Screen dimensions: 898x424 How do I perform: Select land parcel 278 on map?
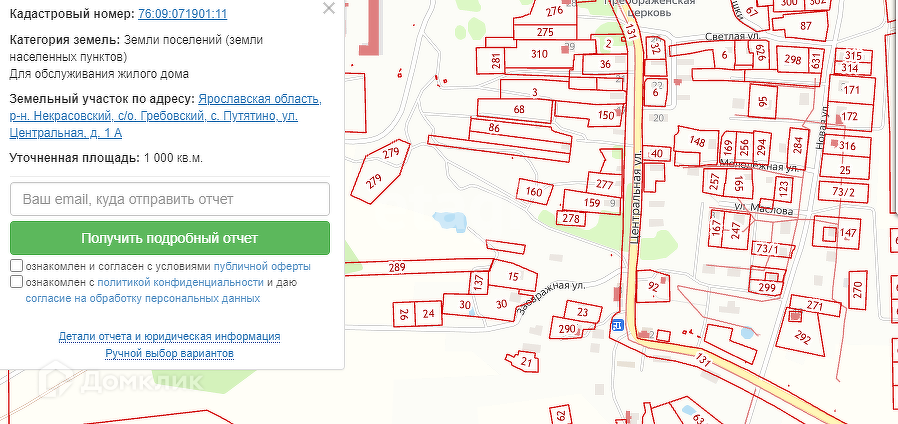[x=571, y=218]
